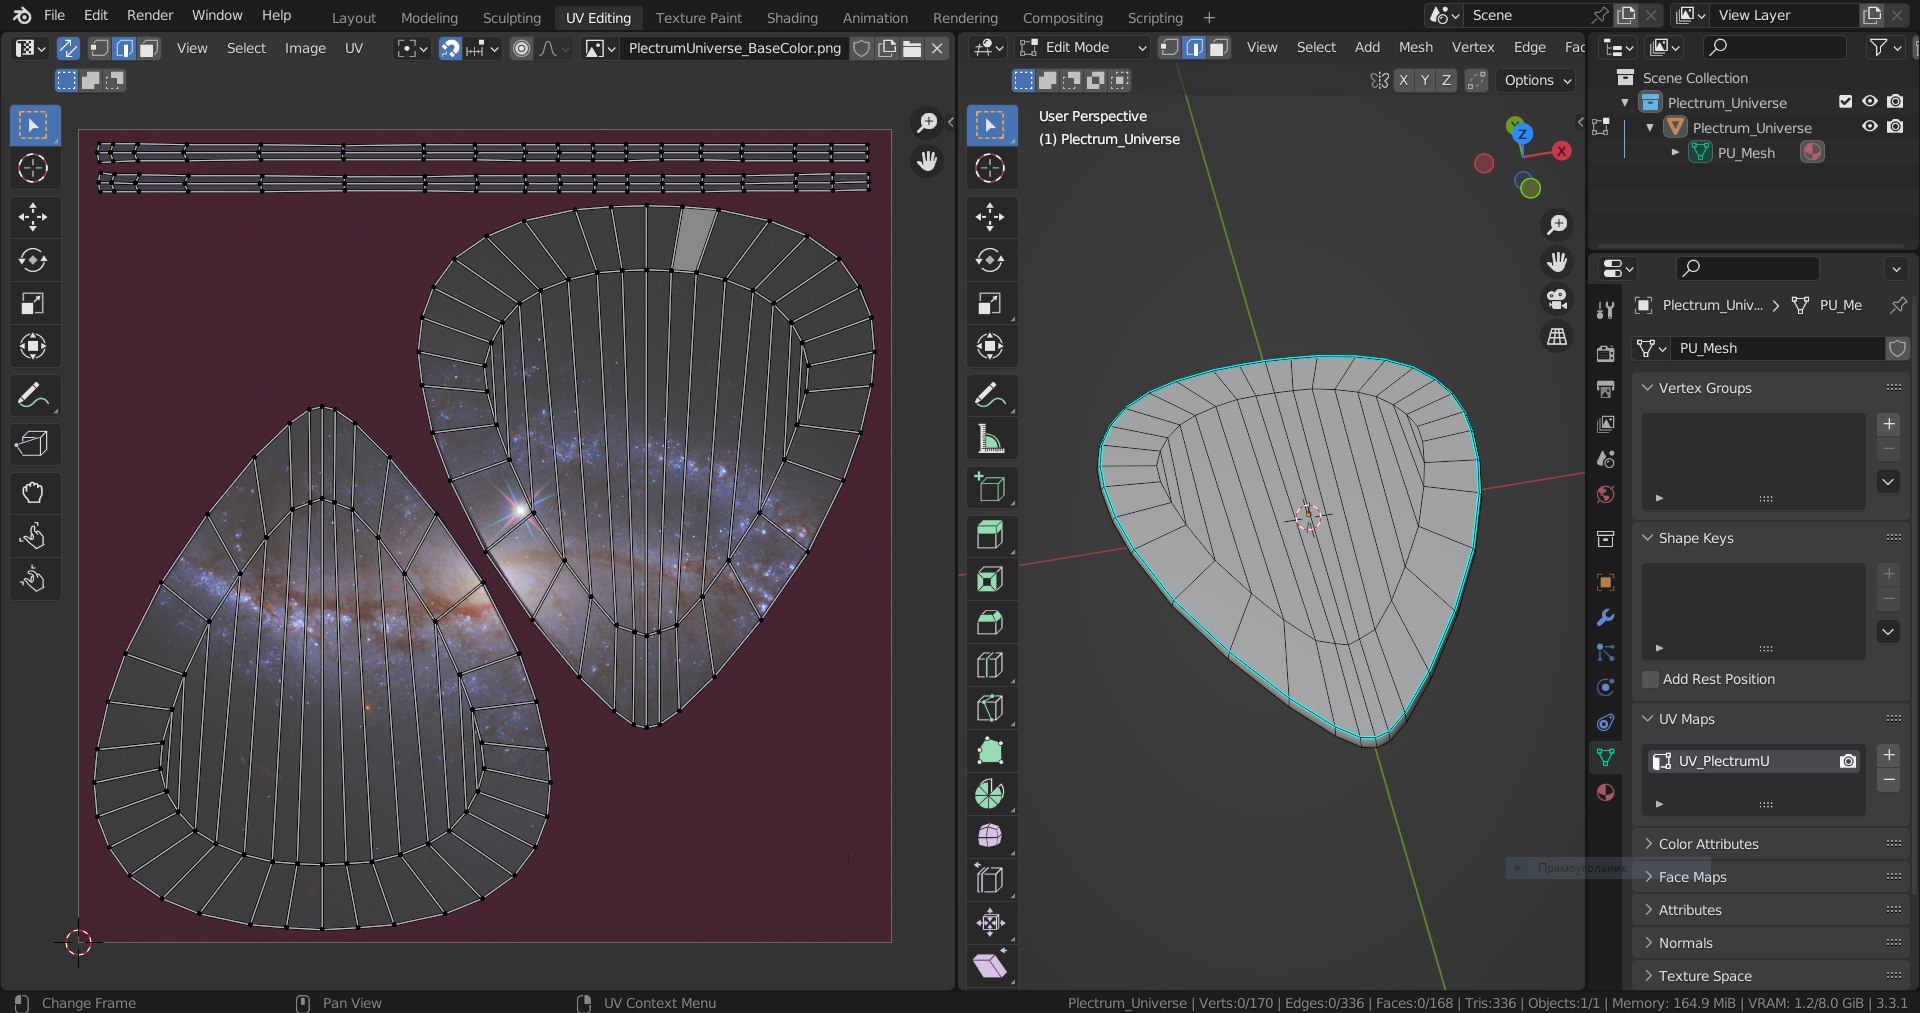The image size is (1920, 1013).
Task: Open the UV menu in the UV editor
Action: tap(354, 48)
